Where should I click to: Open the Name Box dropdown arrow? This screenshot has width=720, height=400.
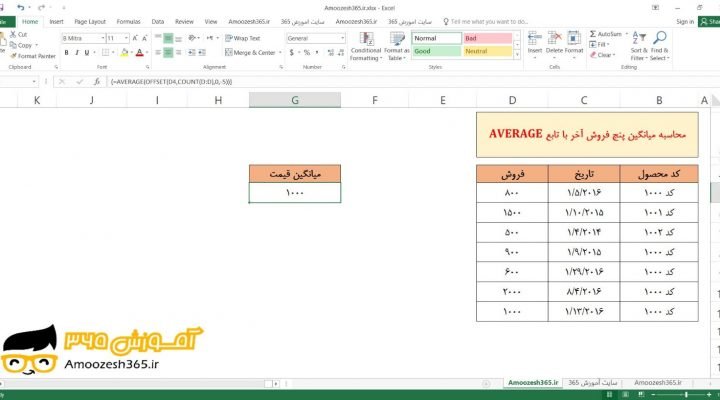tap(34, 82)
